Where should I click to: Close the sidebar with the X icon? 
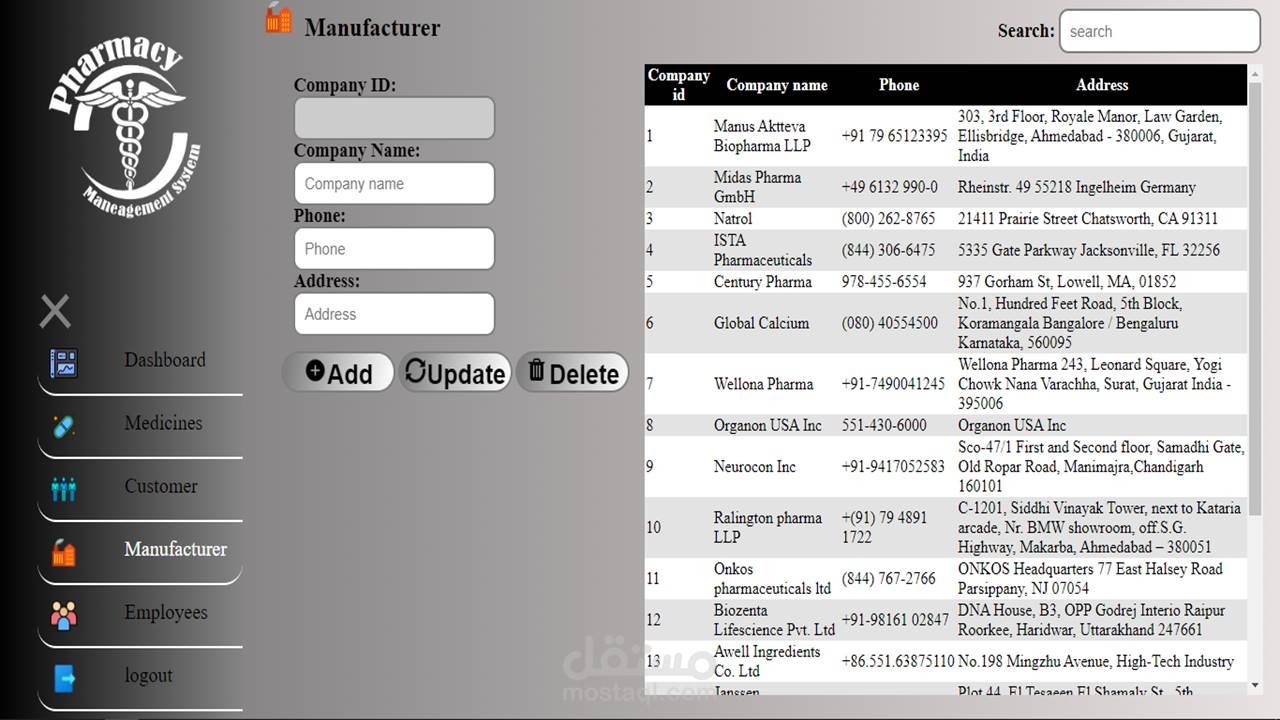pyautogui.click(x=55, y=311)
